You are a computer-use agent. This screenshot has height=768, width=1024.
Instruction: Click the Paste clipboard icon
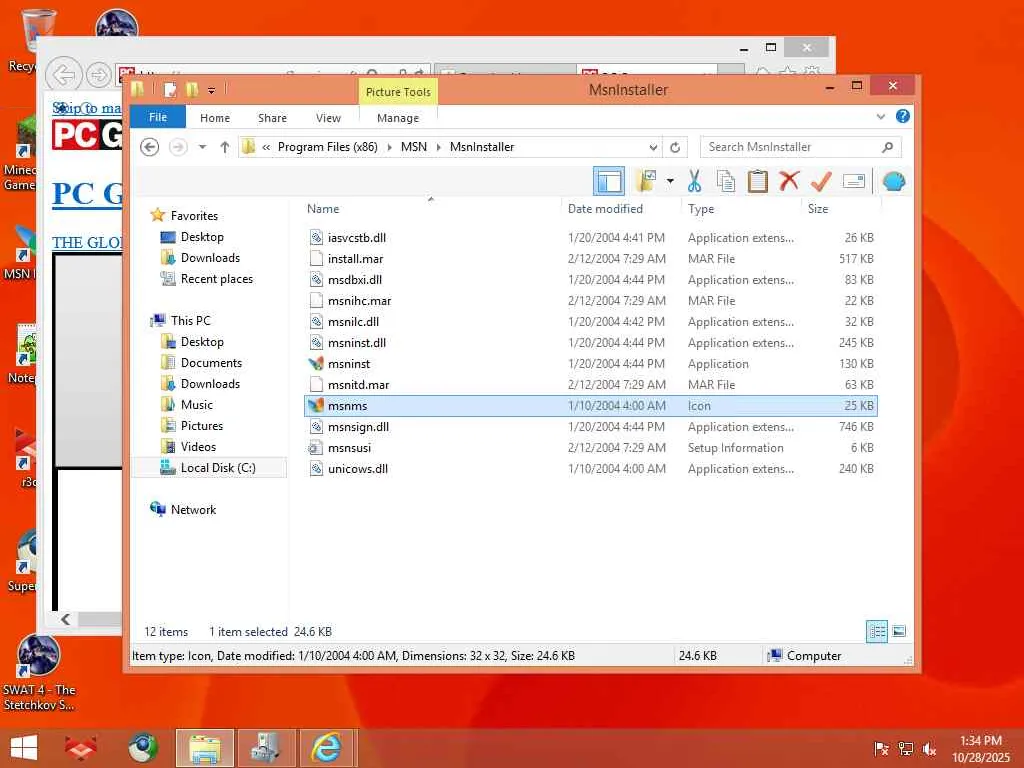pos(757,181)
